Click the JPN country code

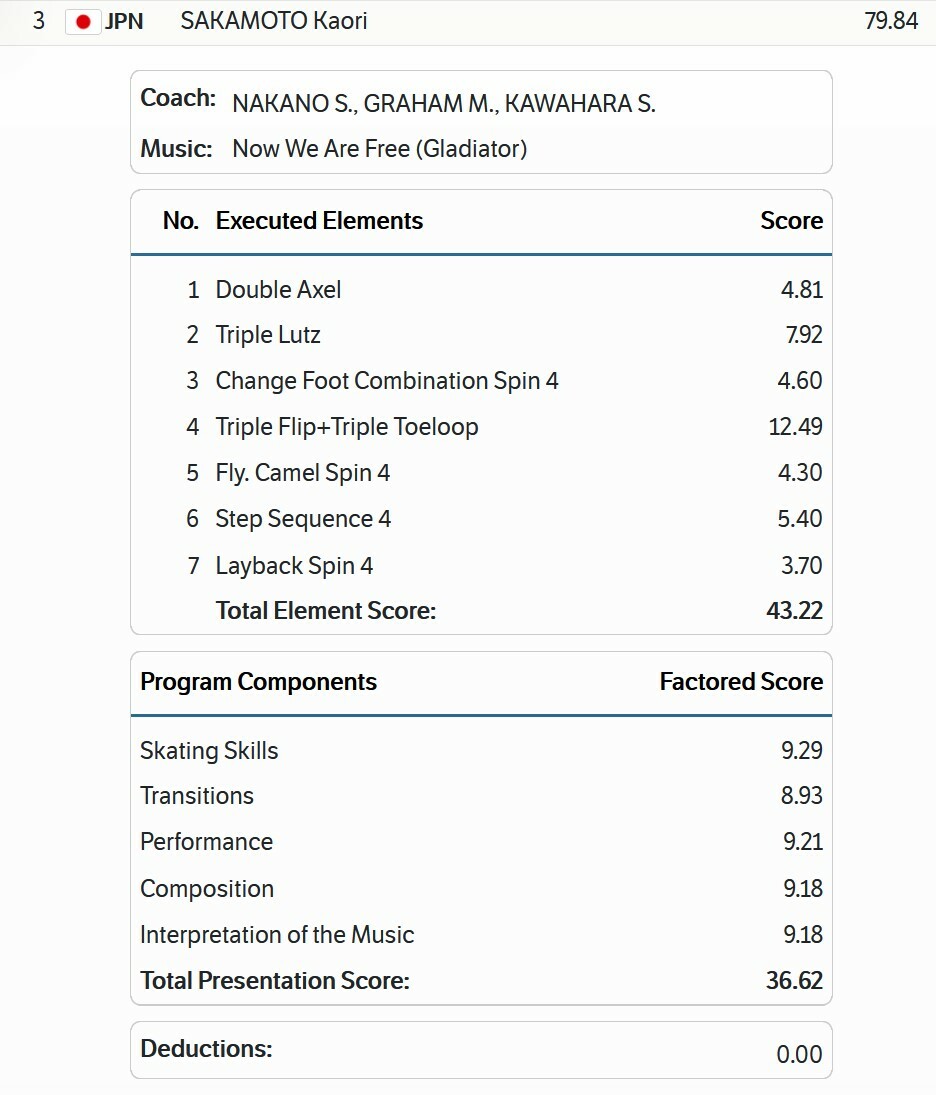pos(124,21)
